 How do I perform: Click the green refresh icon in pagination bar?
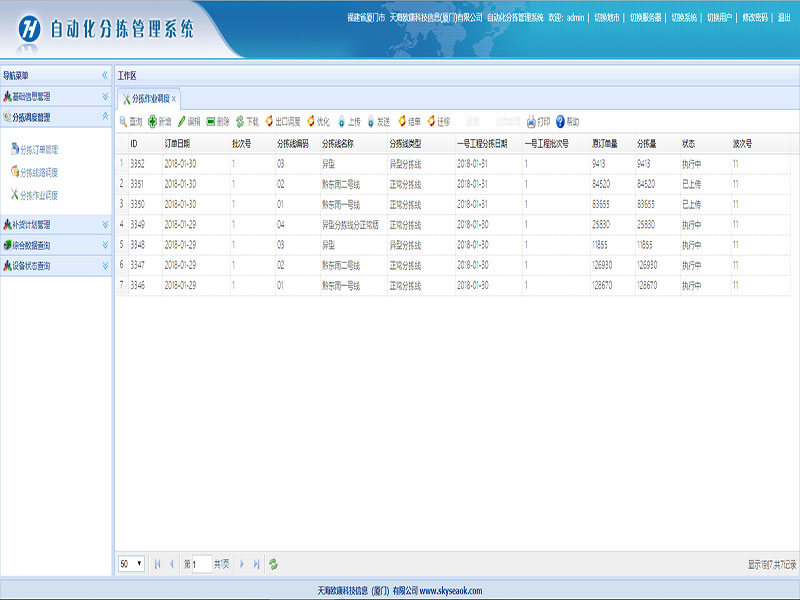click(x=273, y=564)
